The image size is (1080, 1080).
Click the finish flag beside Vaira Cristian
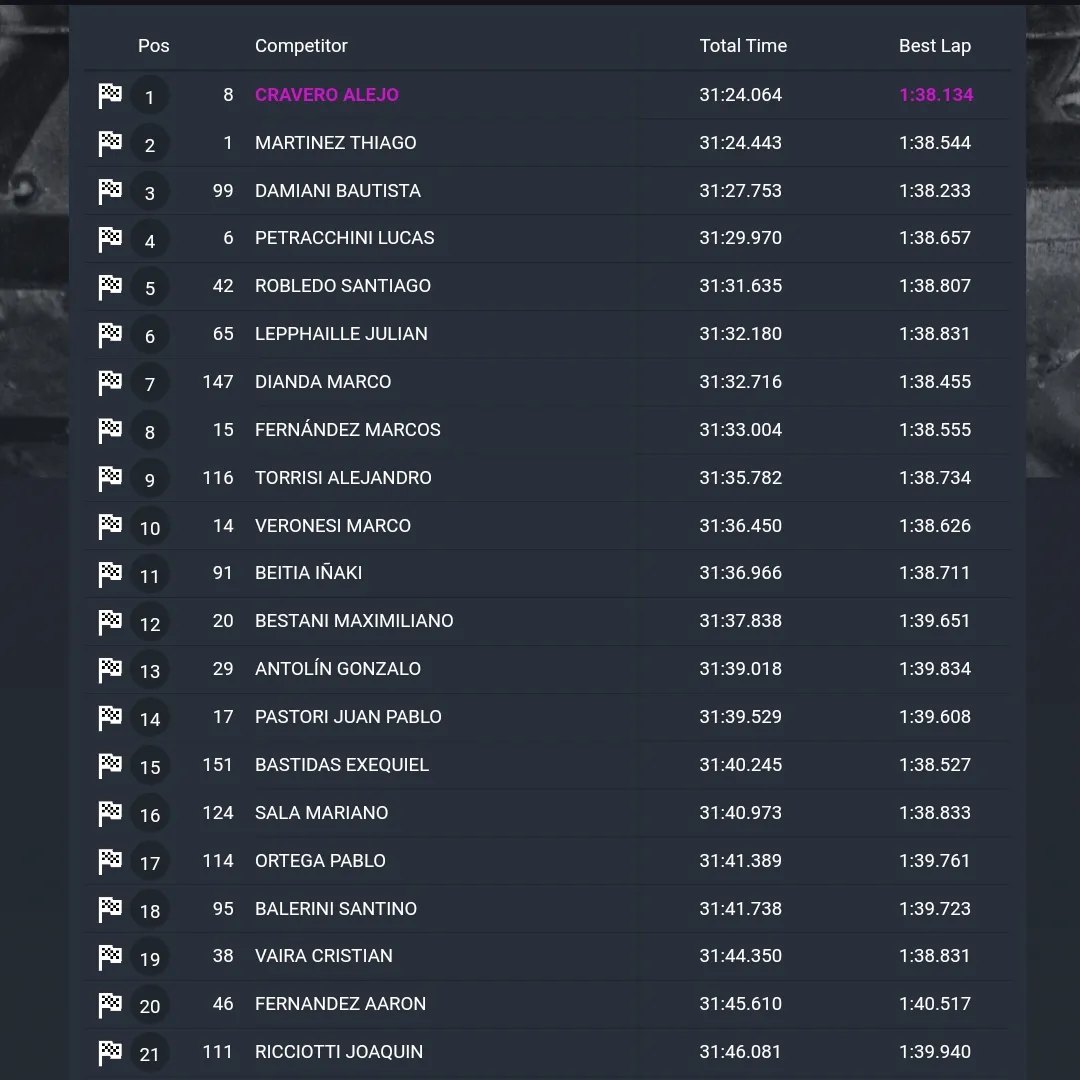tap(110, 957)
